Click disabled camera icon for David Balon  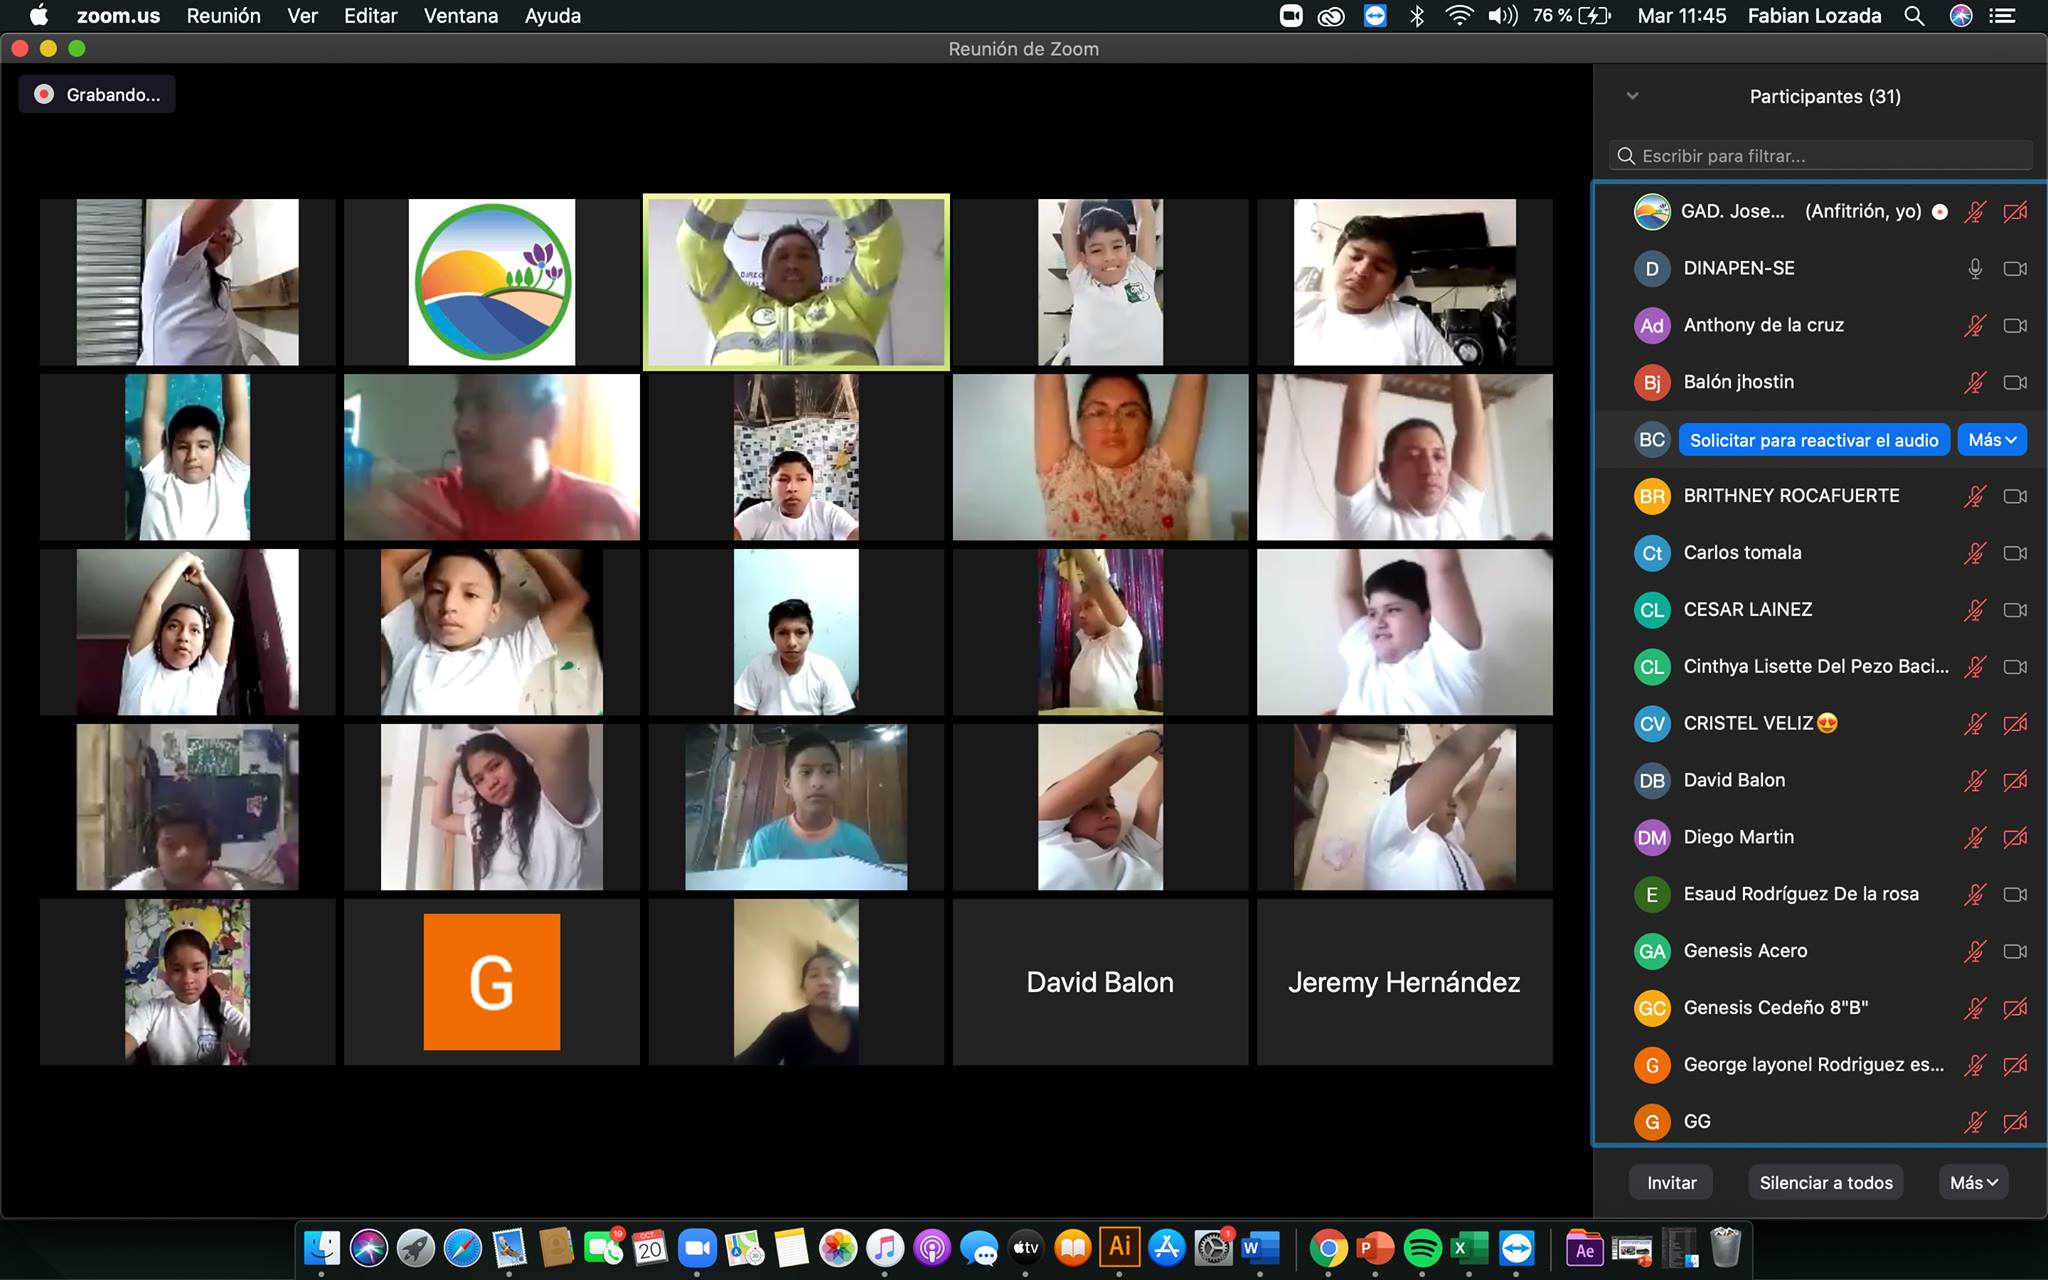pos(2015,781)
